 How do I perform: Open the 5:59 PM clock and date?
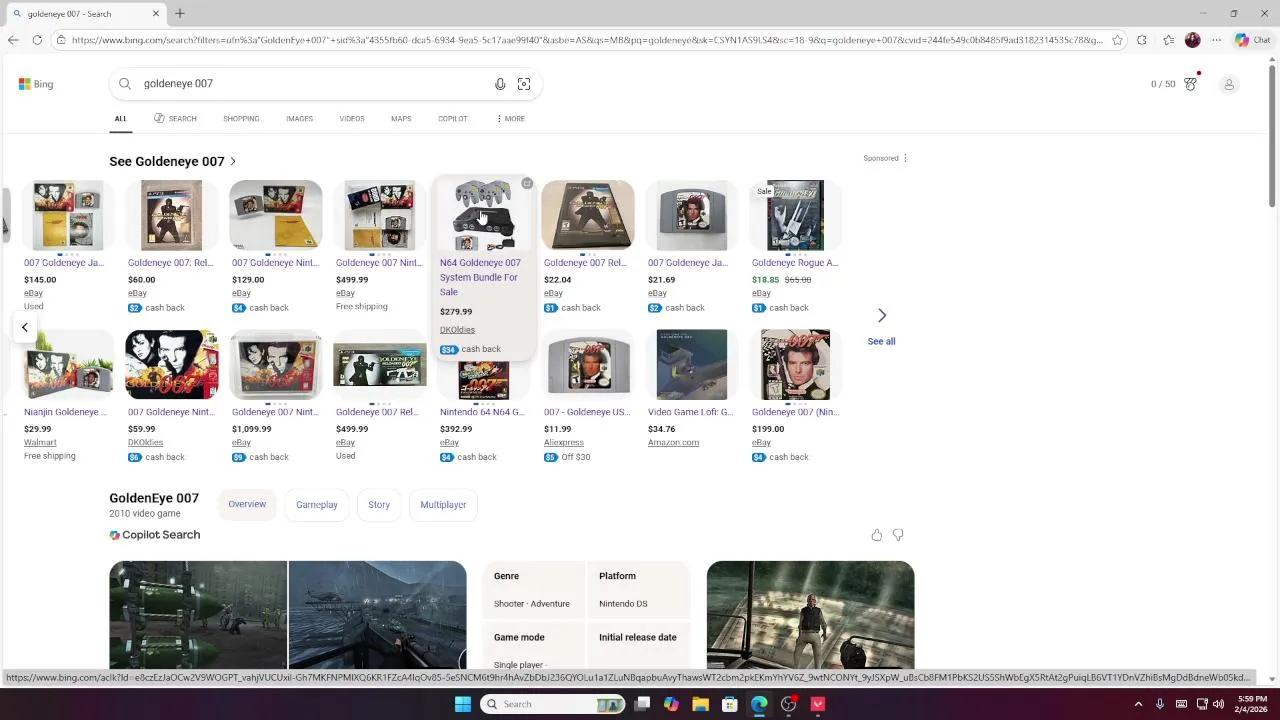1252,704
